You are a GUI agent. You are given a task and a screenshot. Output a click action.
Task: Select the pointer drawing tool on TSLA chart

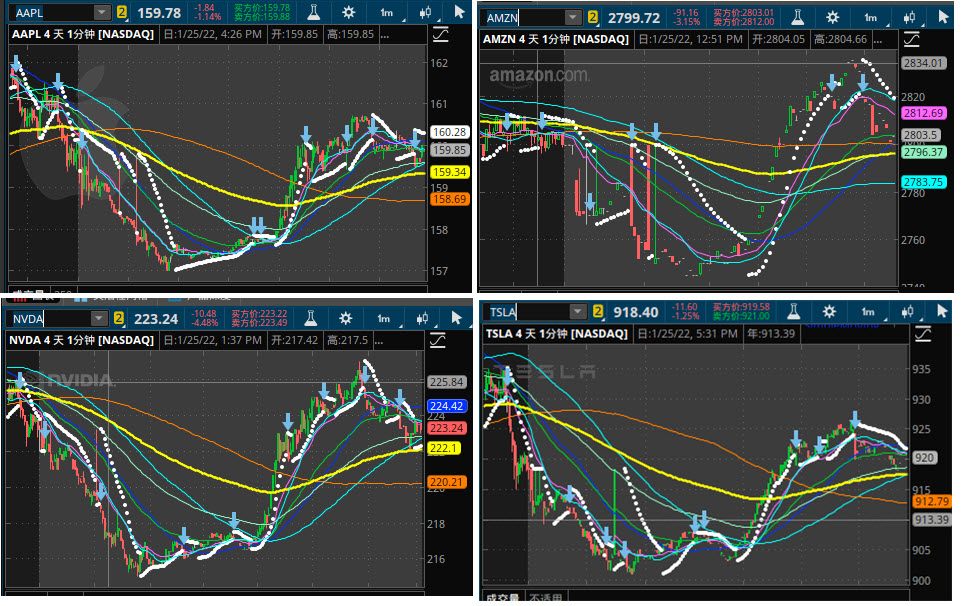[x=942, y=311]
